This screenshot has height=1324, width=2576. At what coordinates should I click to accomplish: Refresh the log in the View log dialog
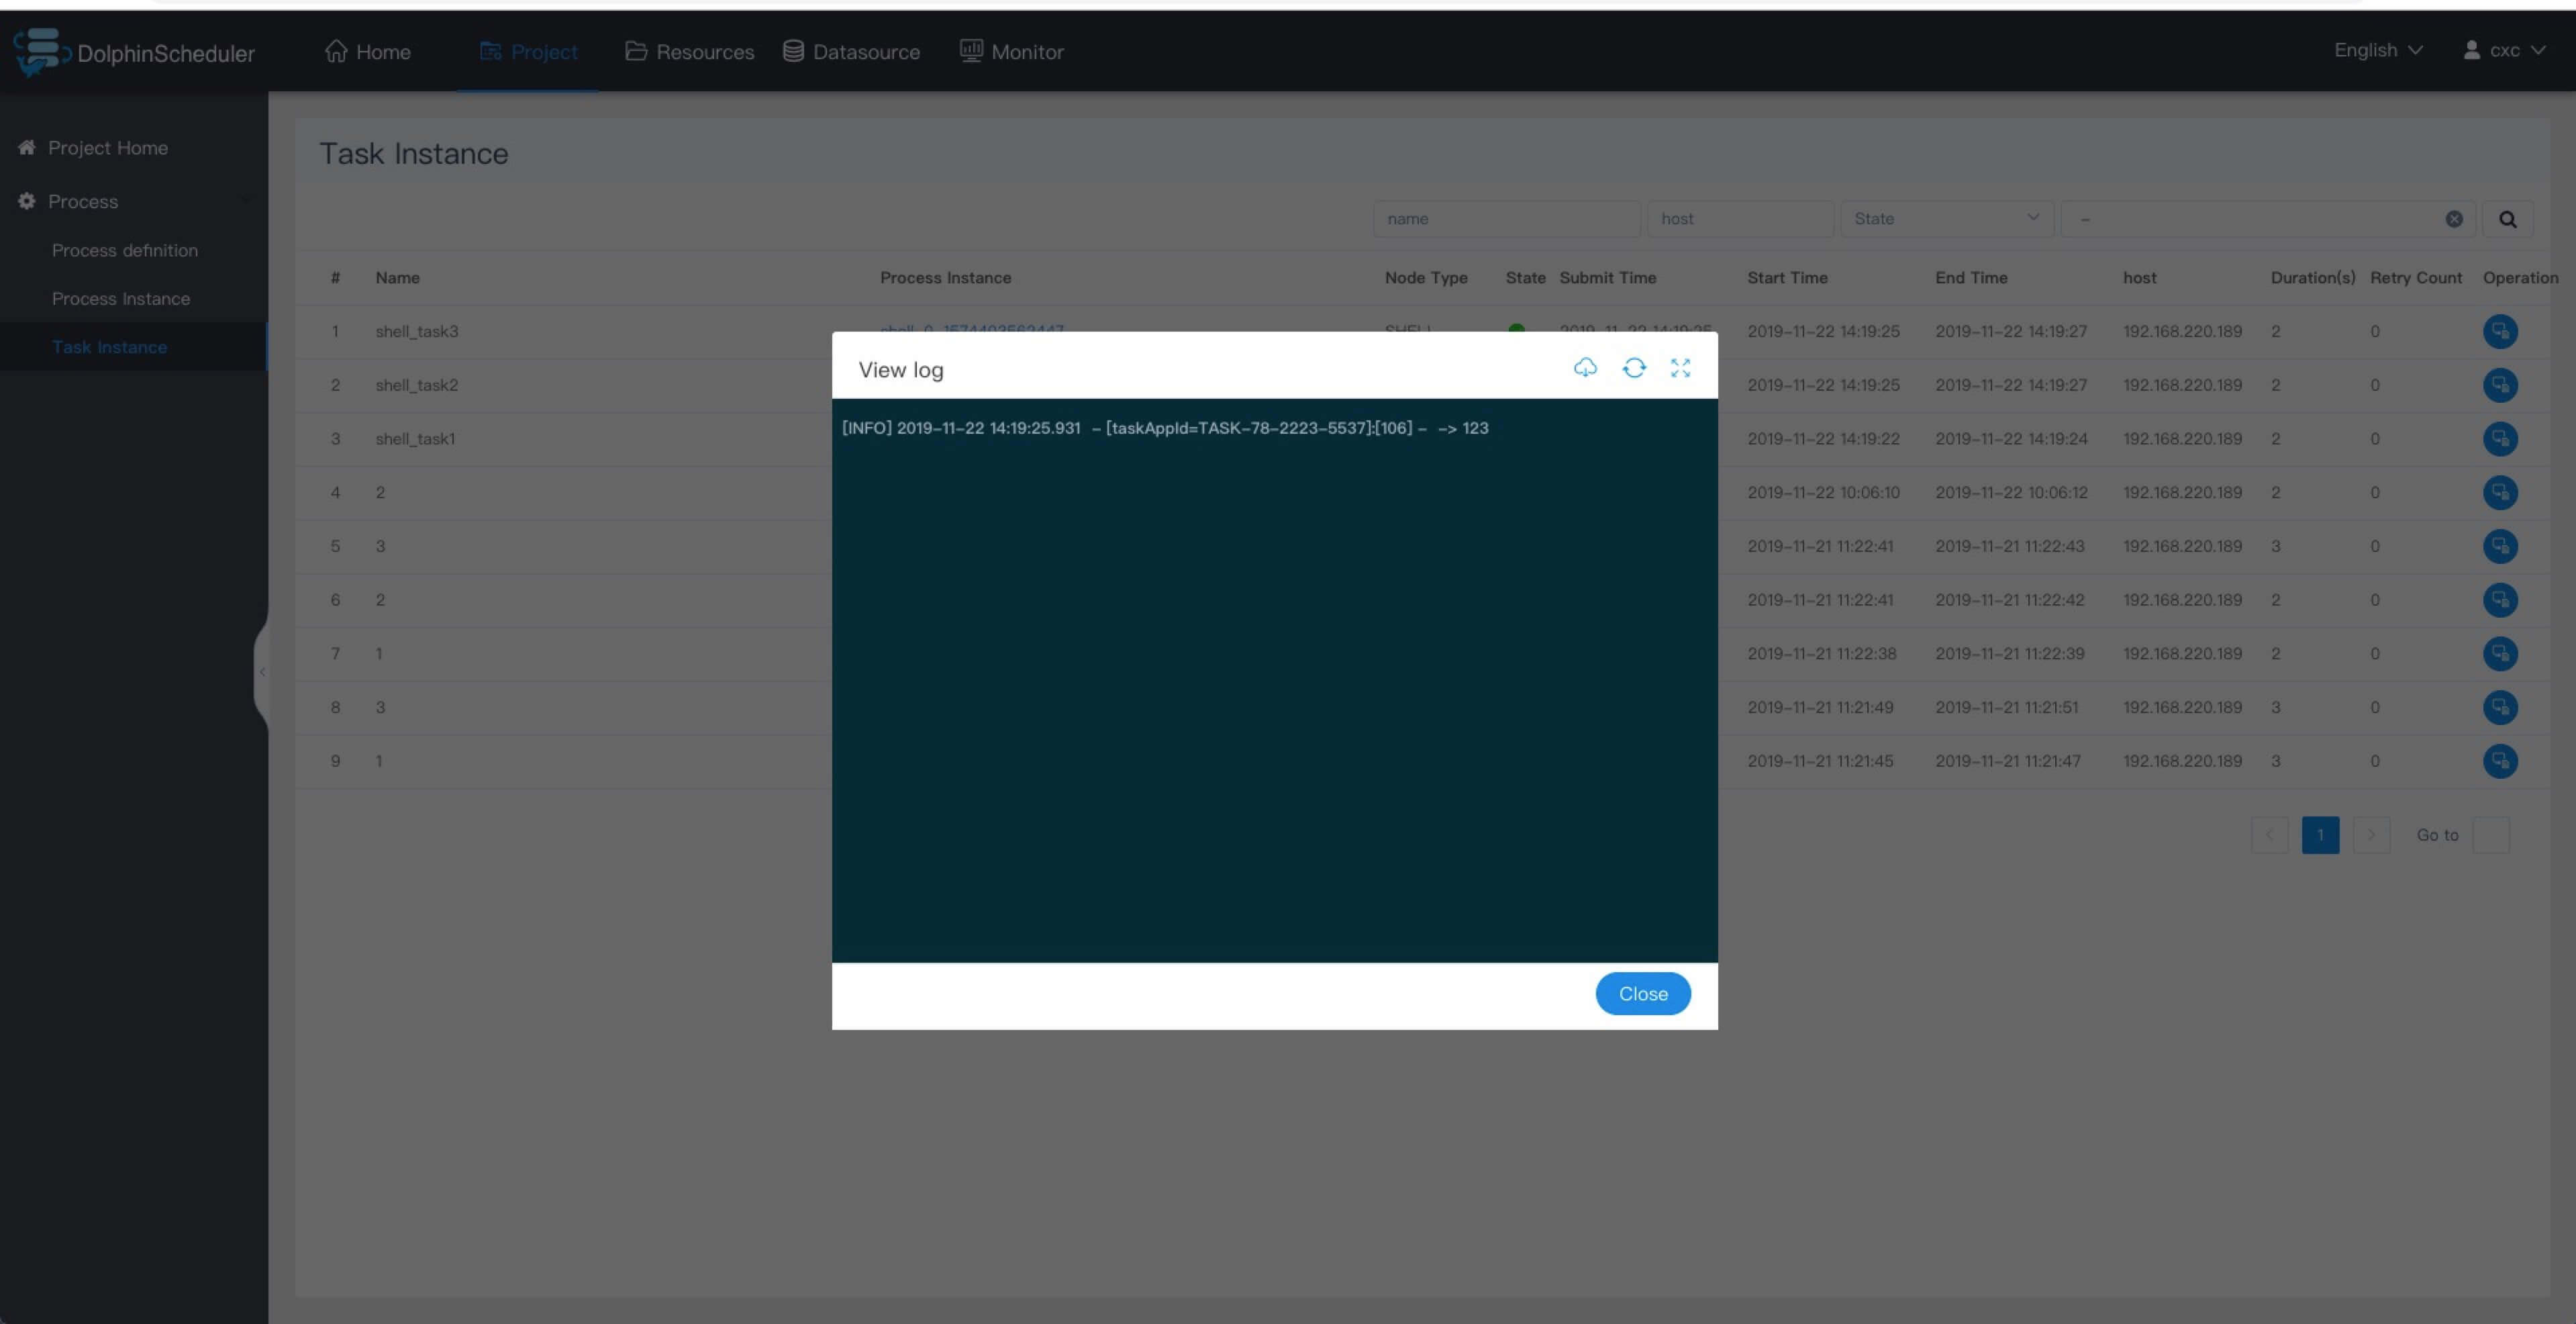point(1634,368)
